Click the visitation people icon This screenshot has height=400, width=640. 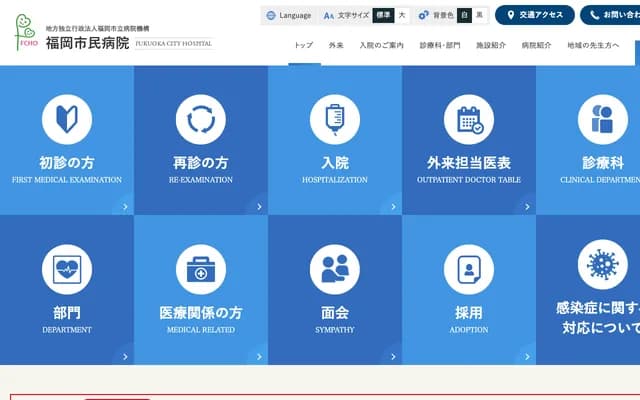[x=335, y=268]
